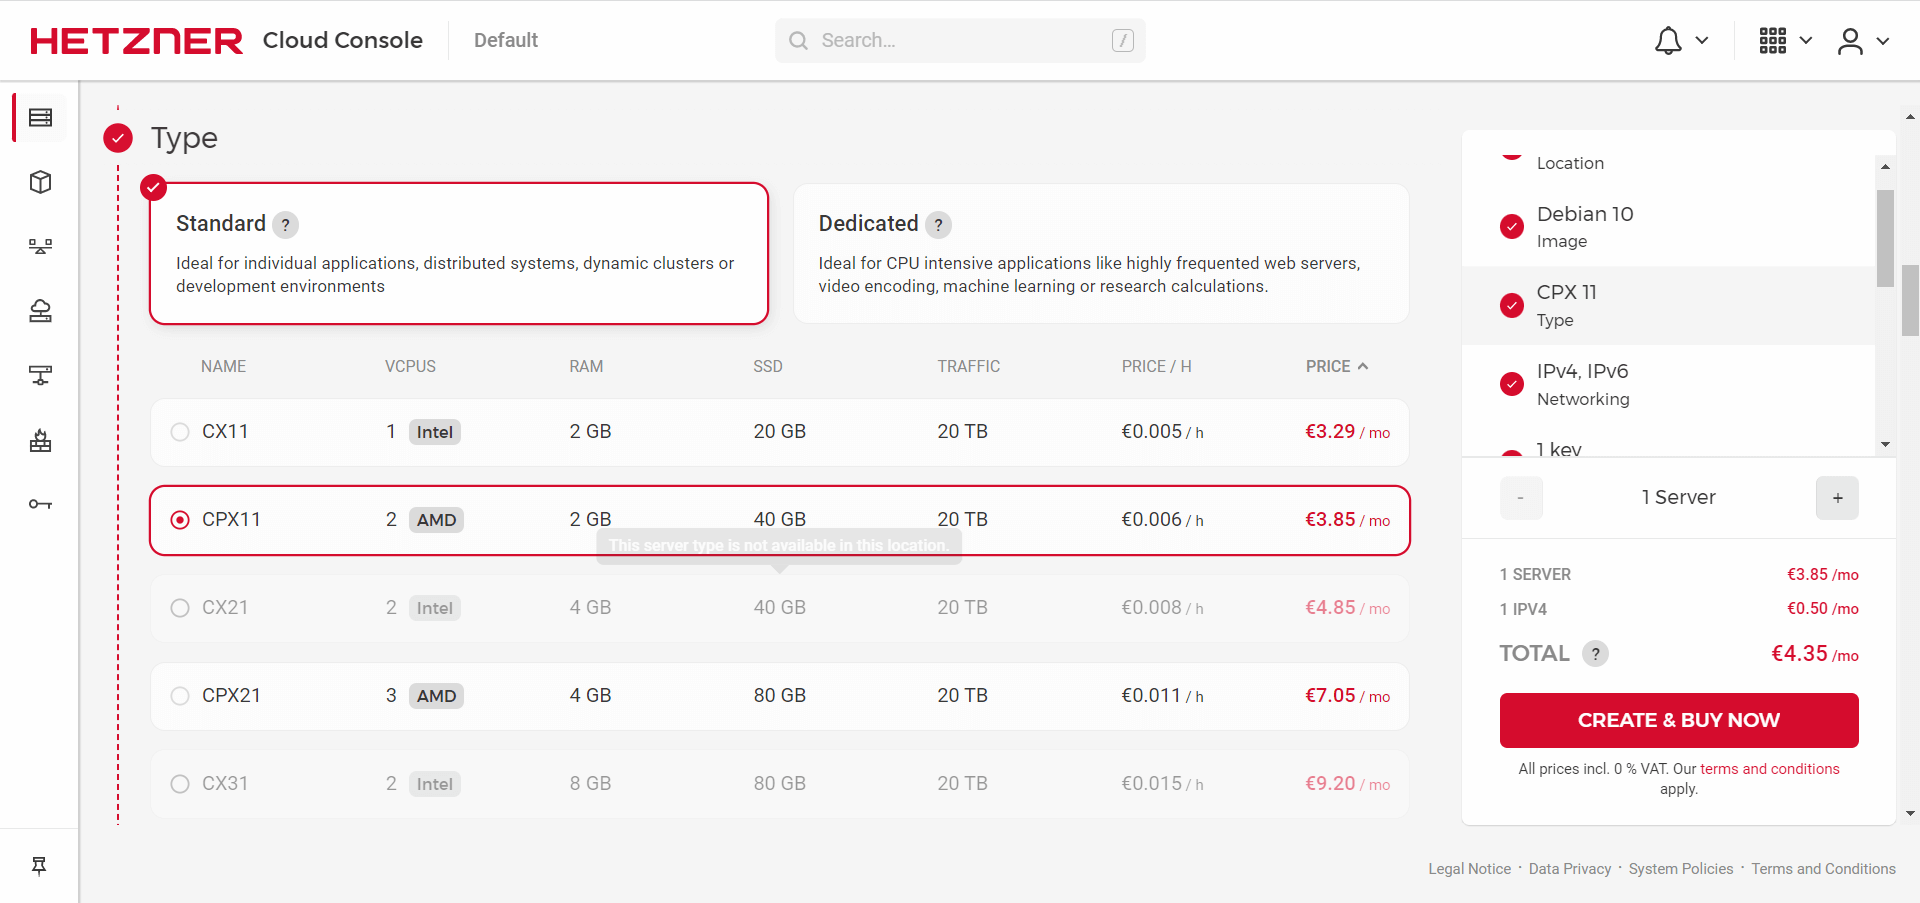Image resolution: width=1920 pixels, height=903 pixels.
Task: Increase server count with plus button
Action: click(x=1837, y=498)
